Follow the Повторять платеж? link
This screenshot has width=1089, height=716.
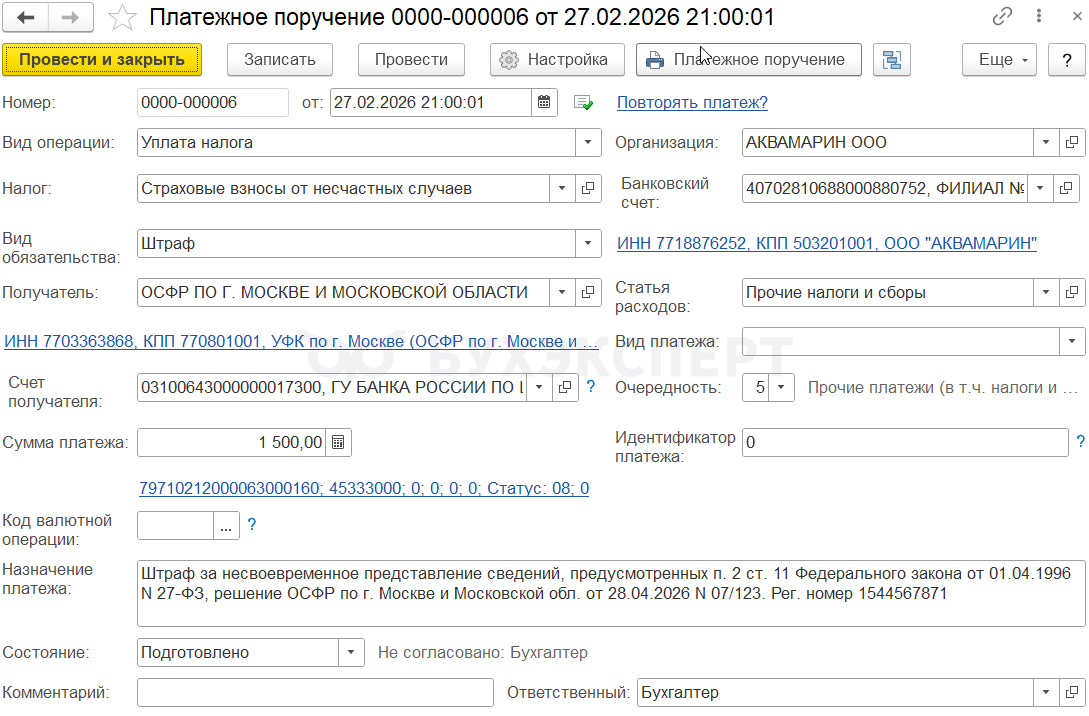692,102
